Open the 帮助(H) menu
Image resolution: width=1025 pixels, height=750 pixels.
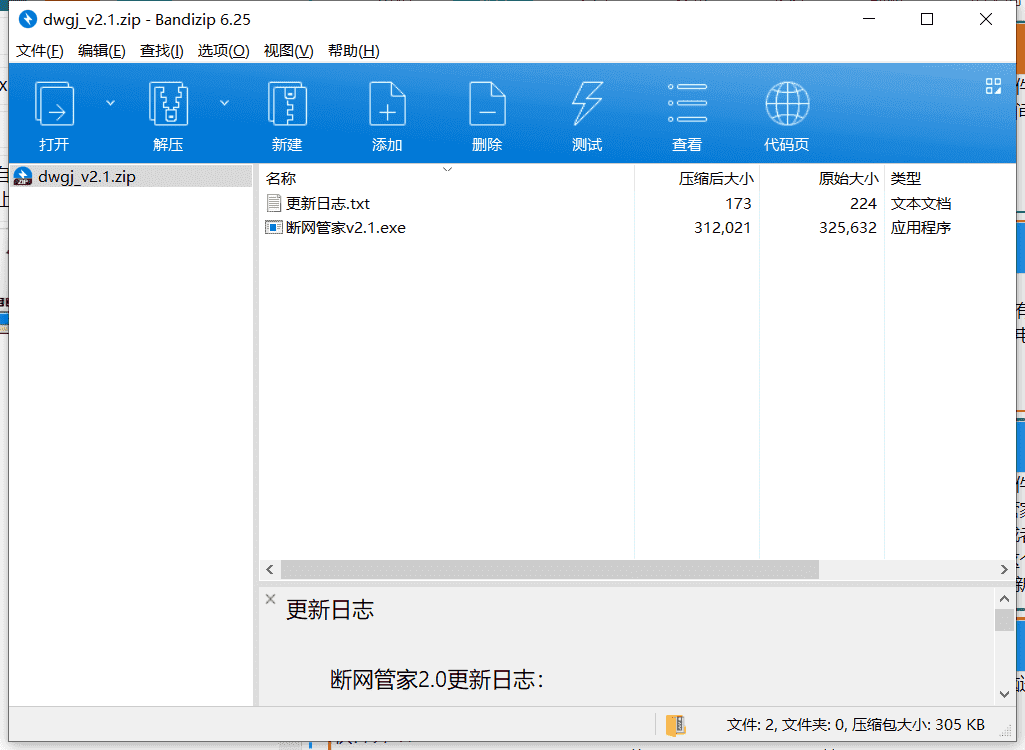coord(354,50)
